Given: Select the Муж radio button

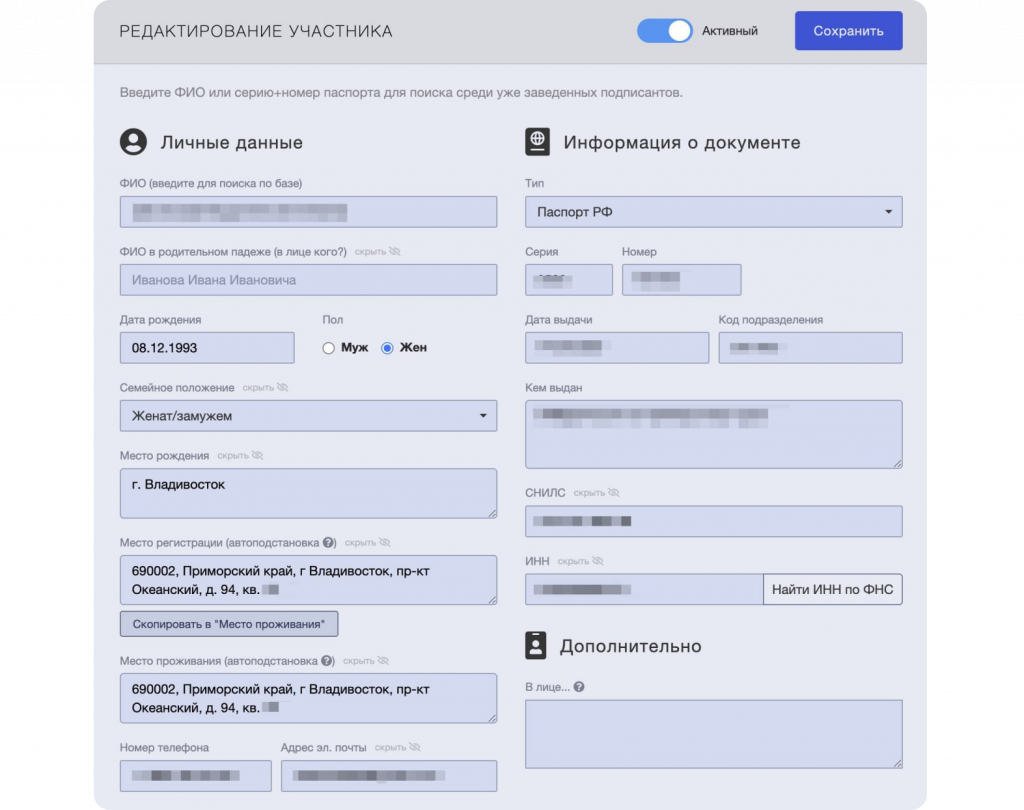Looking at the screenshot, I should [328, 348].
